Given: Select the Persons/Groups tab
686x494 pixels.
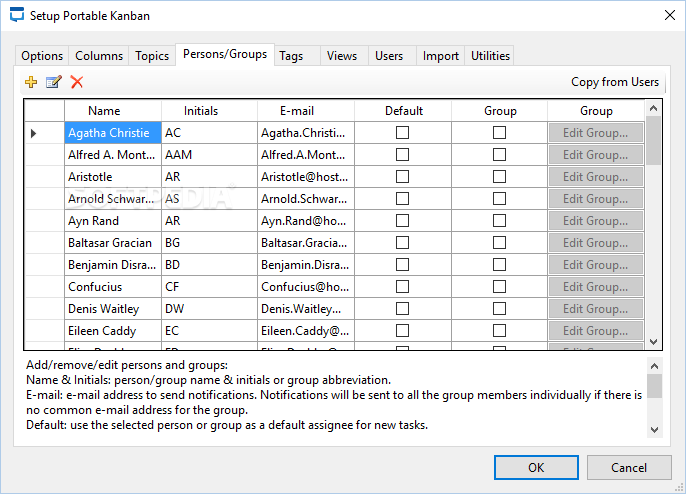Looking at the screenshot, I should click(x=225, y=54).
